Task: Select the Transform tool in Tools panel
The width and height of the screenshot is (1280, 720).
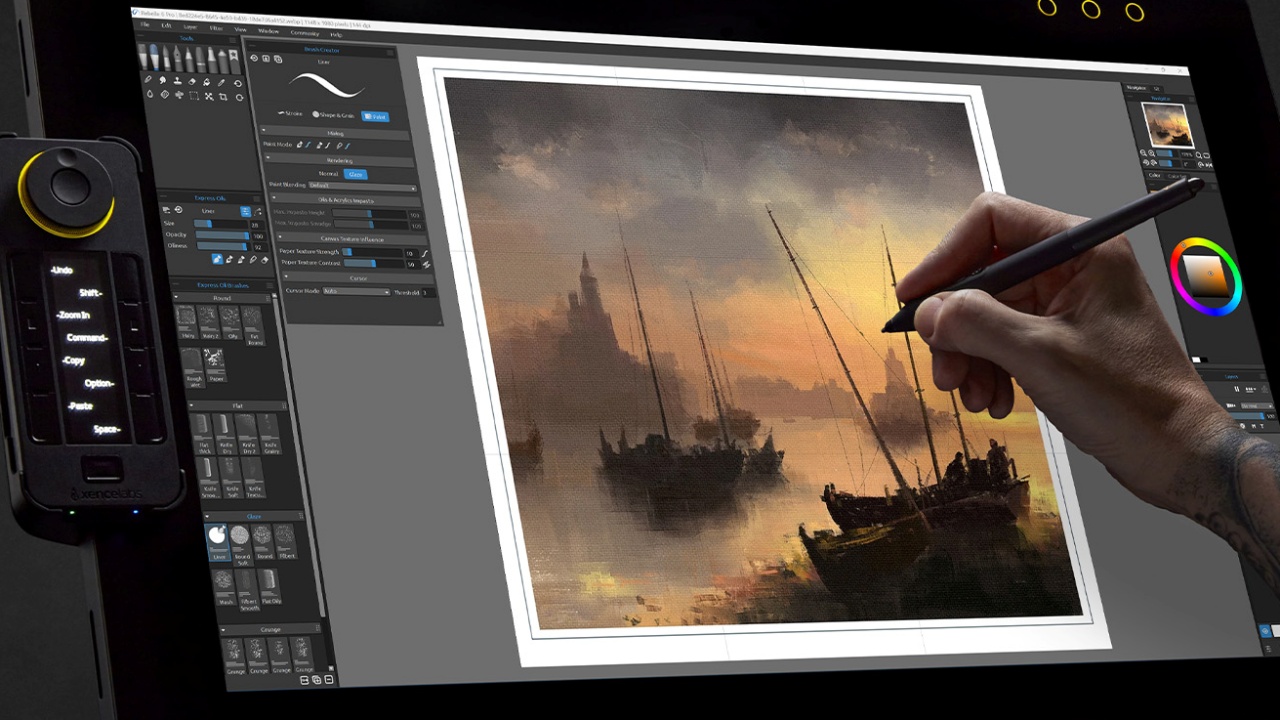Action: point(208,96)
